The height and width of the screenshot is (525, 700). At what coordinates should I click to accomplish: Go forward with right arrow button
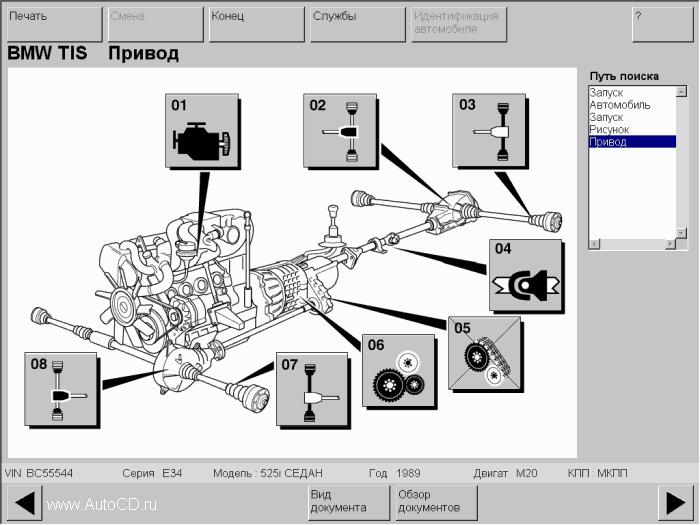(x=675, y=503)
